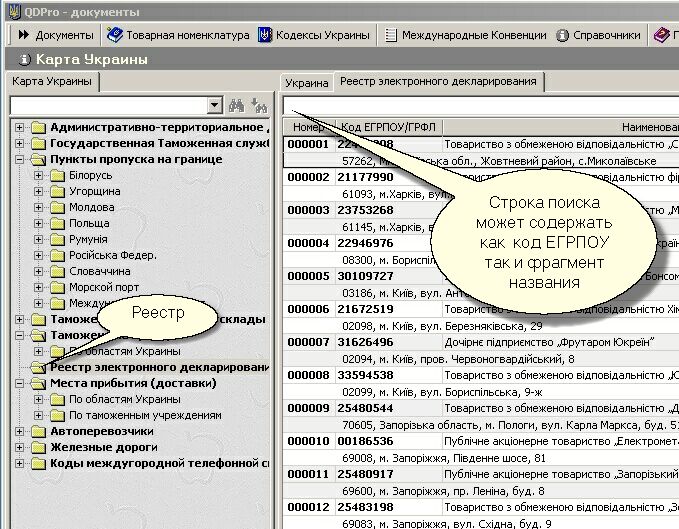Screen dimensions: 679x529
Task: Sort by the Номер column header
Action: (310, 127)
